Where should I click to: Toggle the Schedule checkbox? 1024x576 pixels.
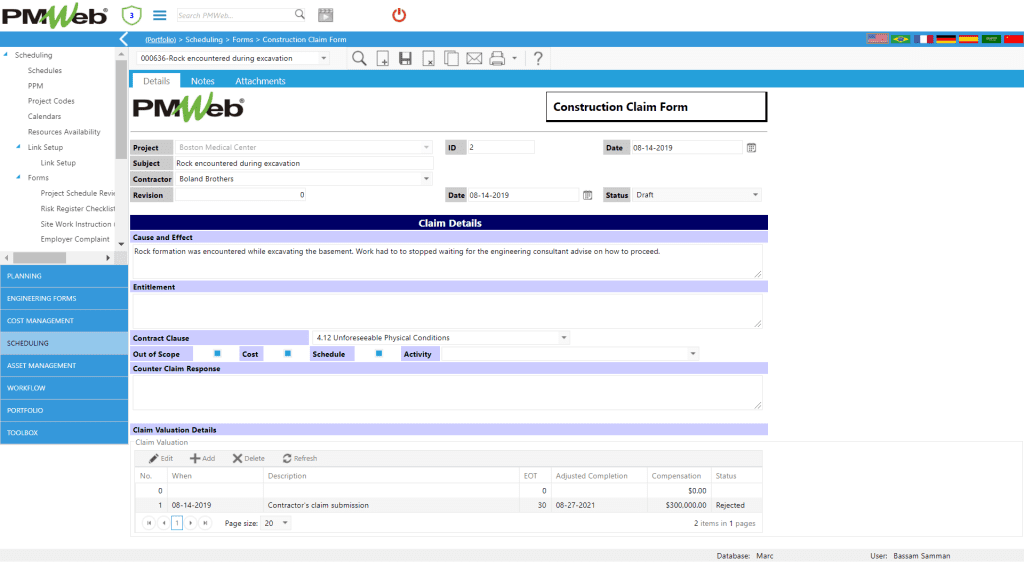(x=379, y=353)
